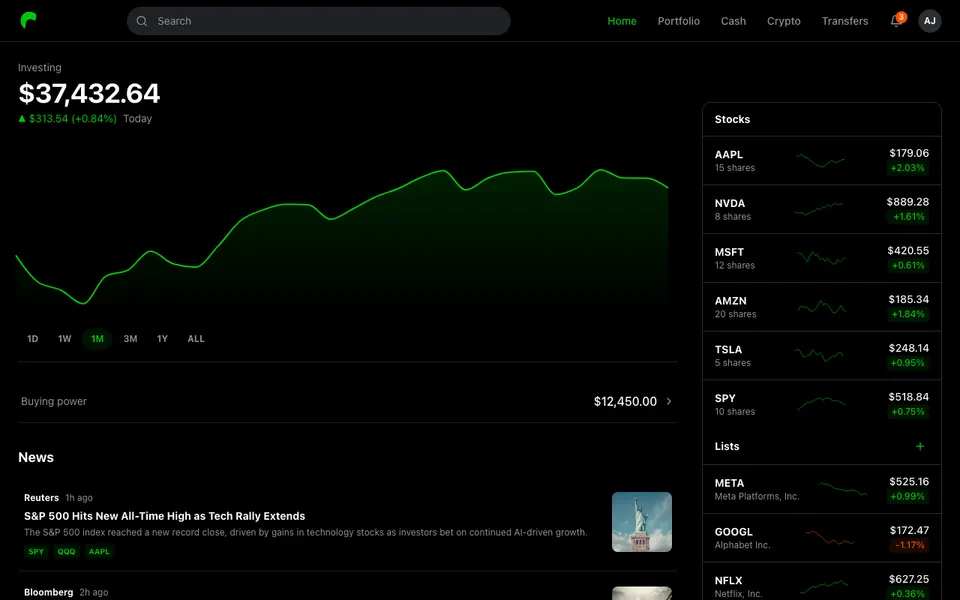This screenshot has height=600, width=960.
Task: Open the AJ account avatar
Action: click(929, 21)
